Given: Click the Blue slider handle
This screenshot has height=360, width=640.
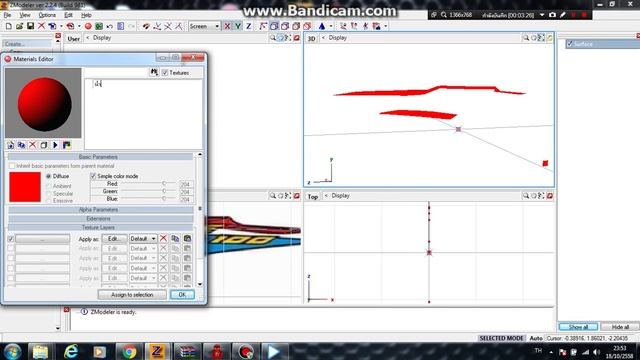Looking at the screenshot, I should point(164,198).
